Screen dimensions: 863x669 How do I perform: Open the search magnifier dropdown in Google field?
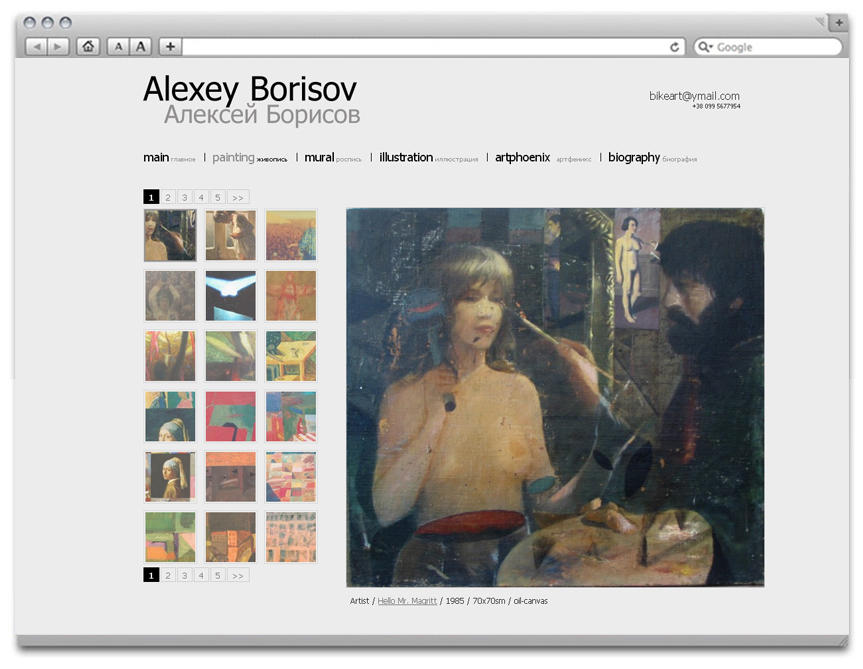tap(705, 47)
